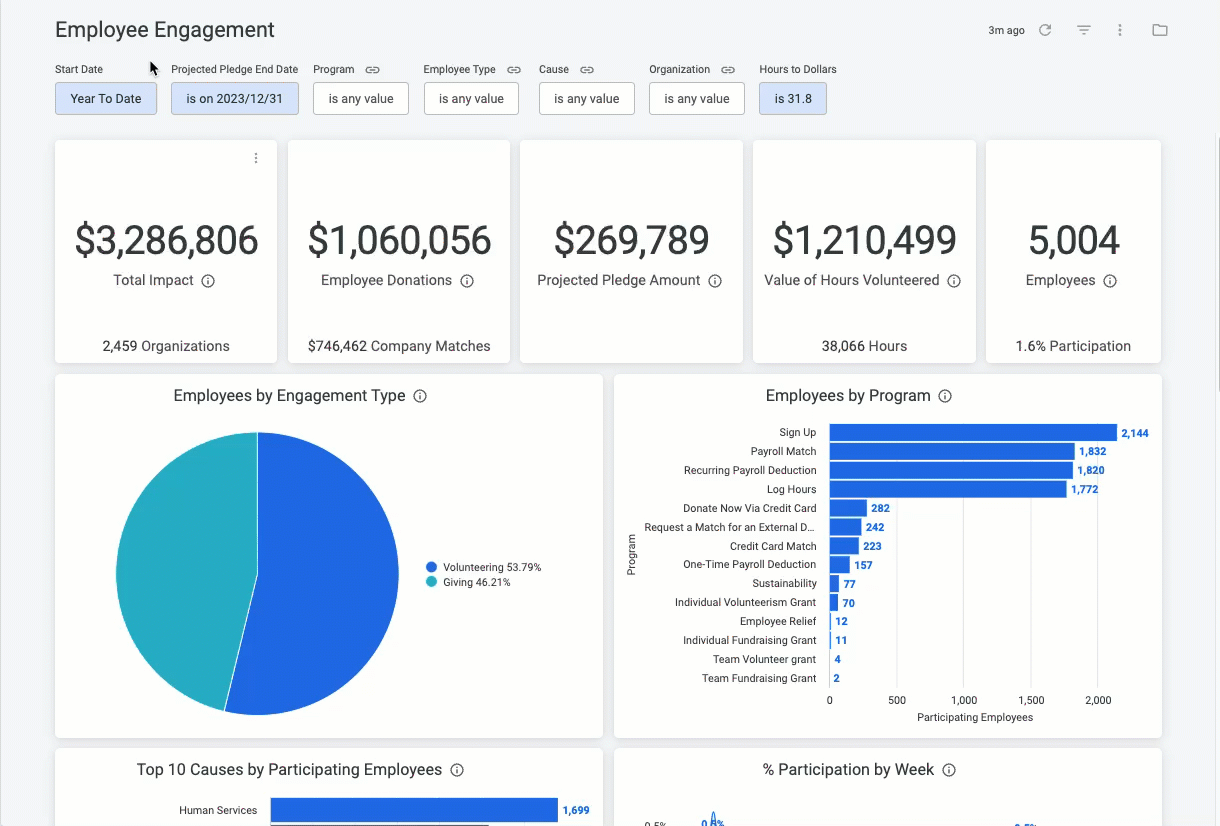Image resolution: width=1220 pixels, height=826 pixels.
Task: Toggle the Giving legend entry in pie chart
Action: click(x=468, y=582)
